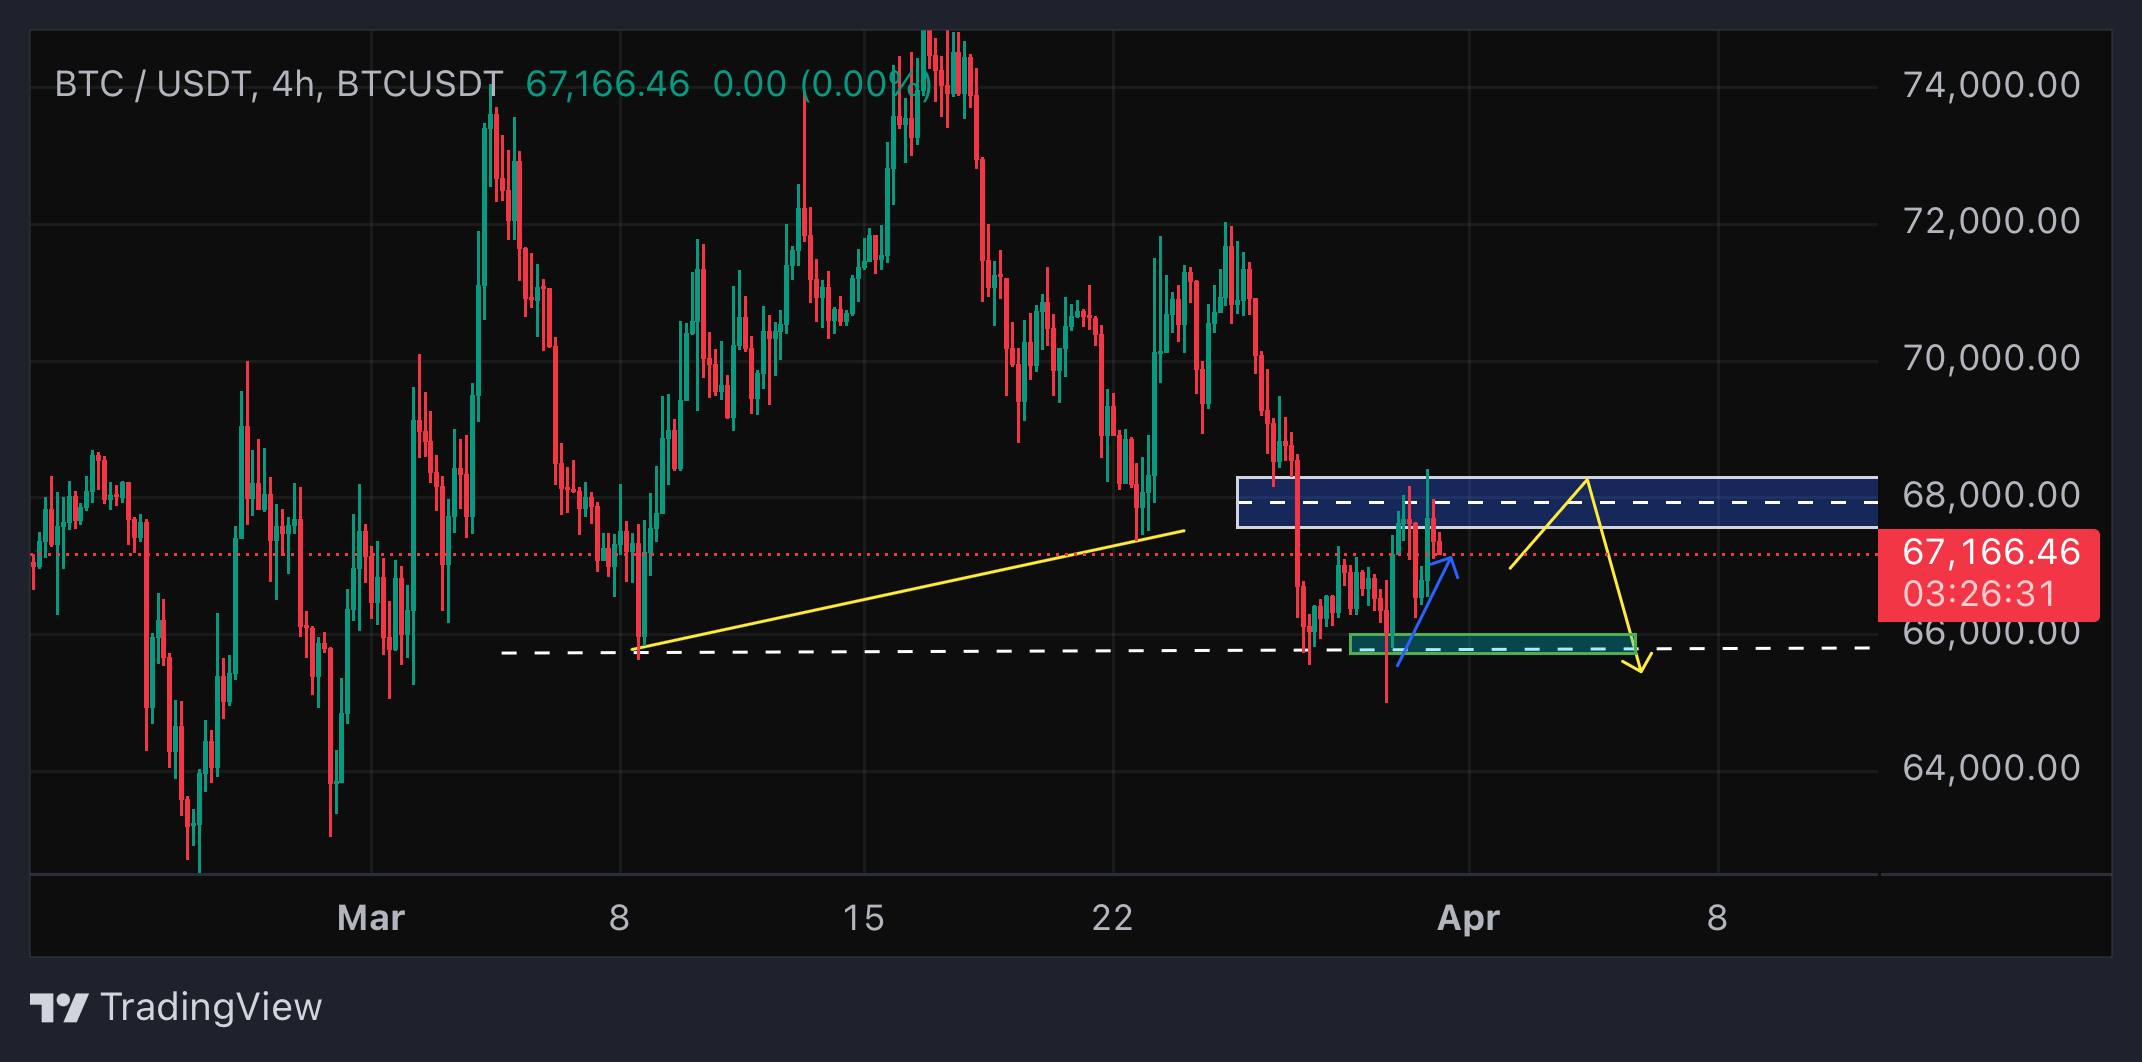The width and height of the screenshot is (2142, 1062).
Task: Click the 22 date label on time axis
Action: point(1112,918)
